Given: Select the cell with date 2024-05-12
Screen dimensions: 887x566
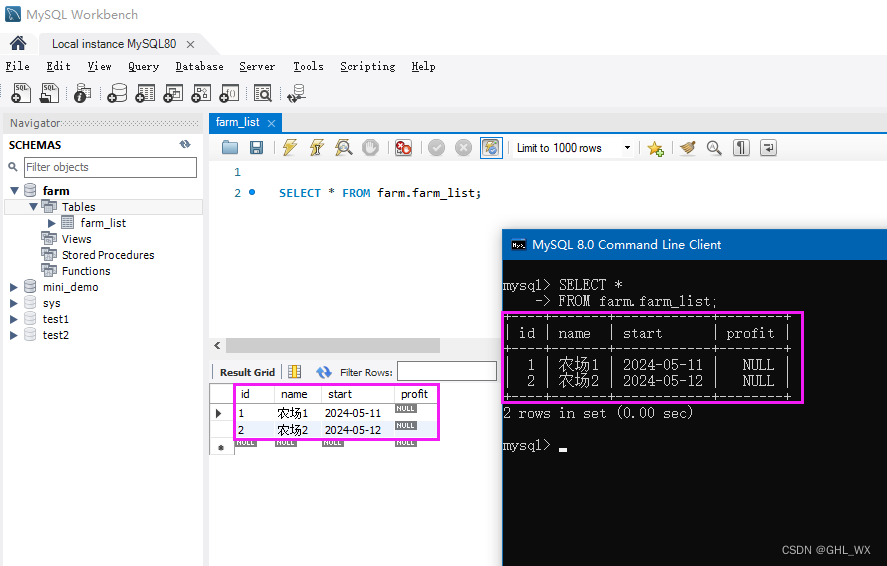Looking at the screenshot, I should (358, 430).
